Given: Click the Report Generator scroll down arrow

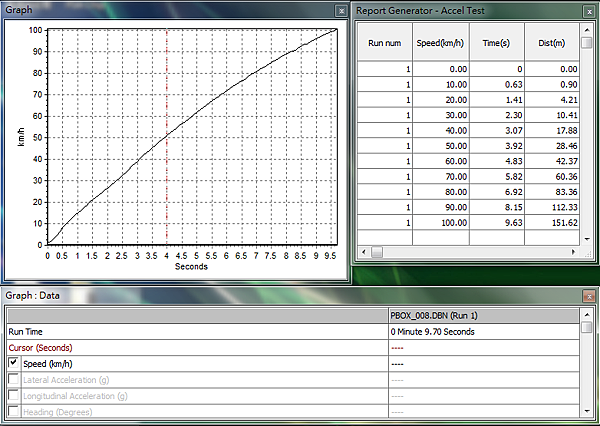Looking at the screenshot, I should click(587, 239).
